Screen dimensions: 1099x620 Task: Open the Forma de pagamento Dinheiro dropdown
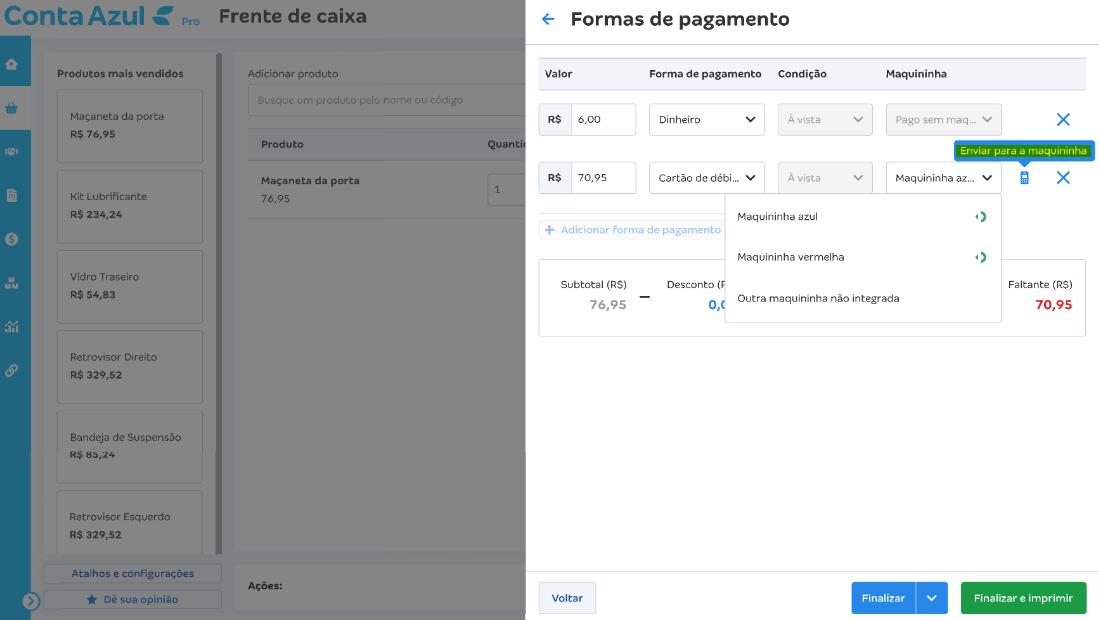(x=706, y=119)
